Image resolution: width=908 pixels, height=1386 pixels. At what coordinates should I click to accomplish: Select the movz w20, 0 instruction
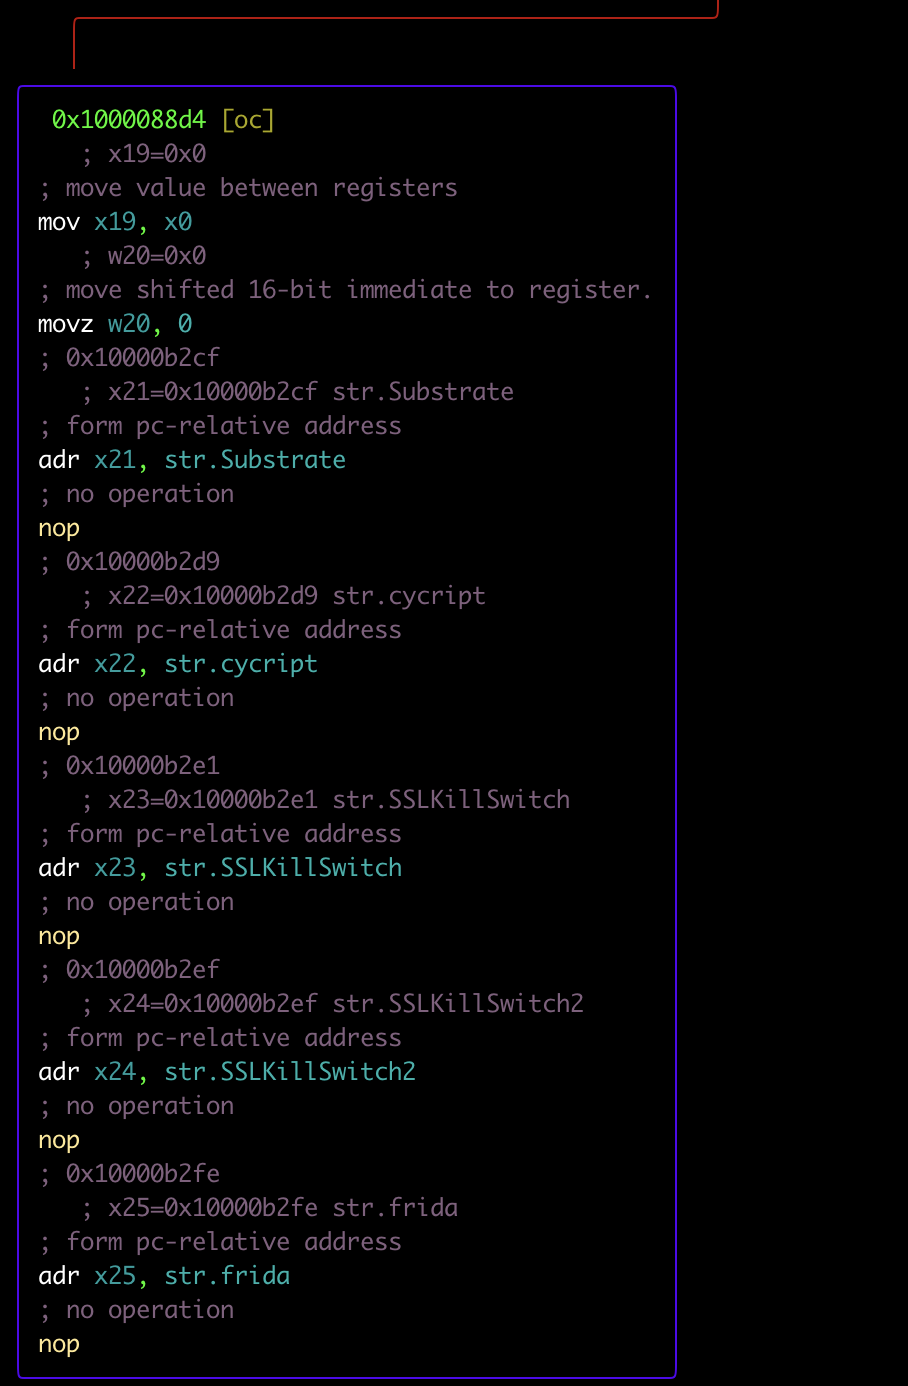[x=115, y=324]
